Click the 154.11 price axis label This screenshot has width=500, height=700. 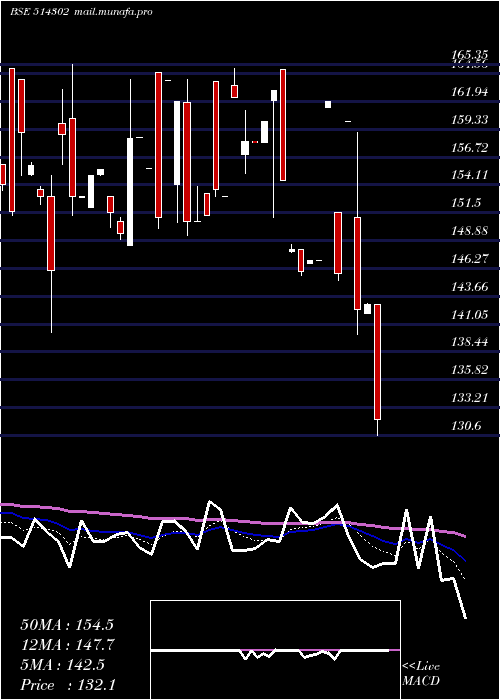click(470, 175)
